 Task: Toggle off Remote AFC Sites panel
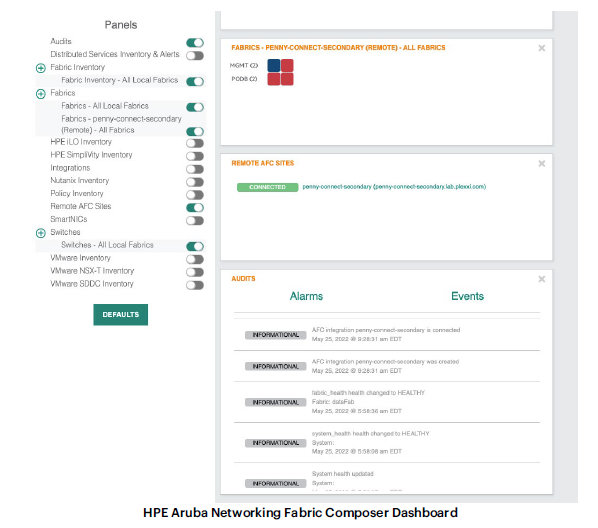coord(195,208)
